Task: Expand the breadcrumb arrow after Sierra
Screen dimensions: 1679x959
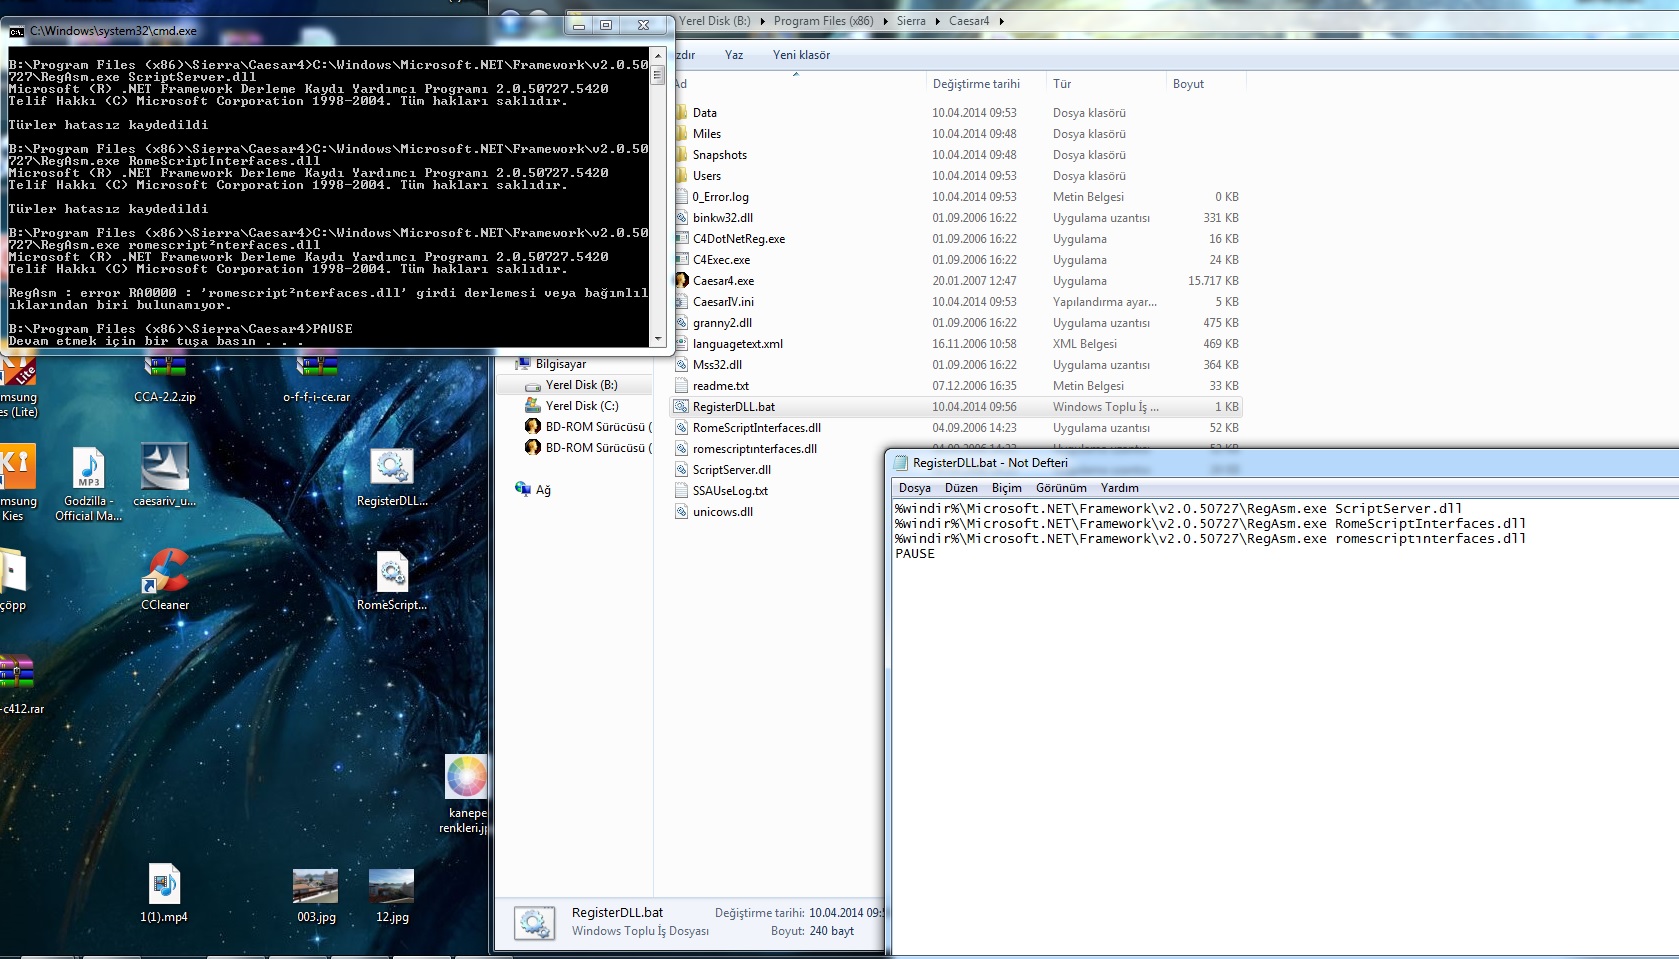Action: coord(937,21)
